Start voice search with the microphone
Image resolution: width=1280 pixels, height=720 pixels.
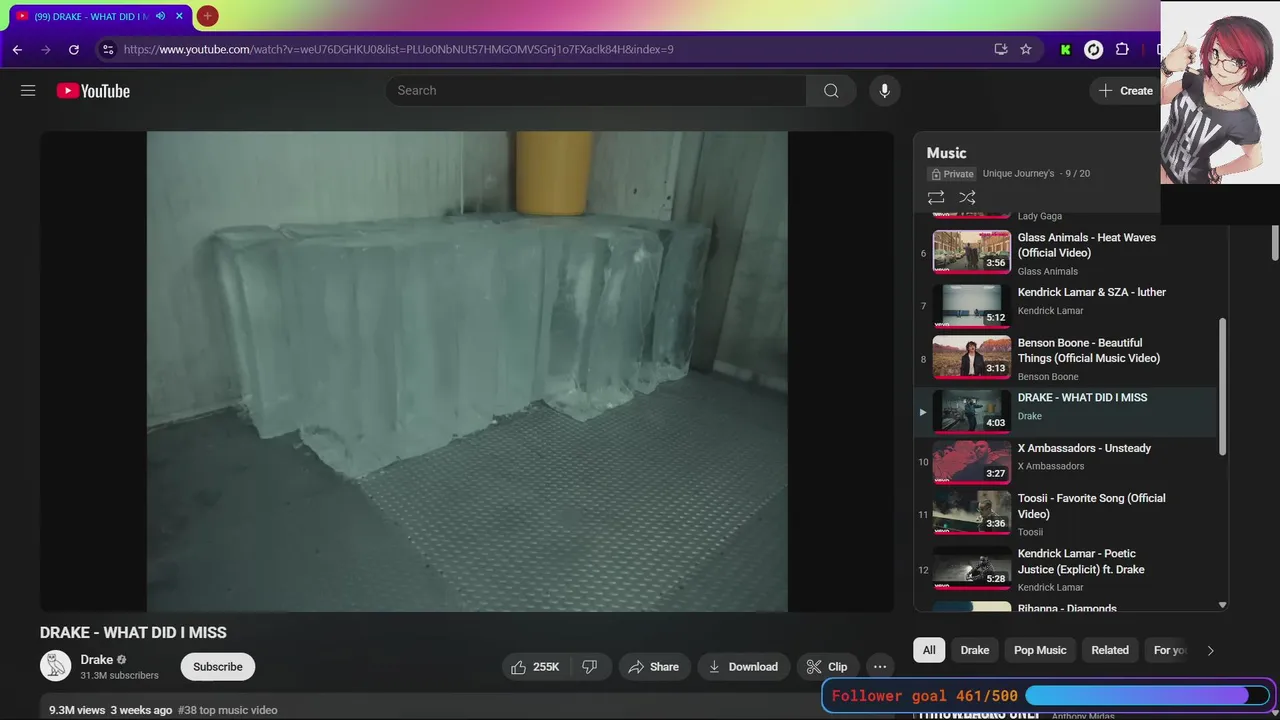point(884,91)
